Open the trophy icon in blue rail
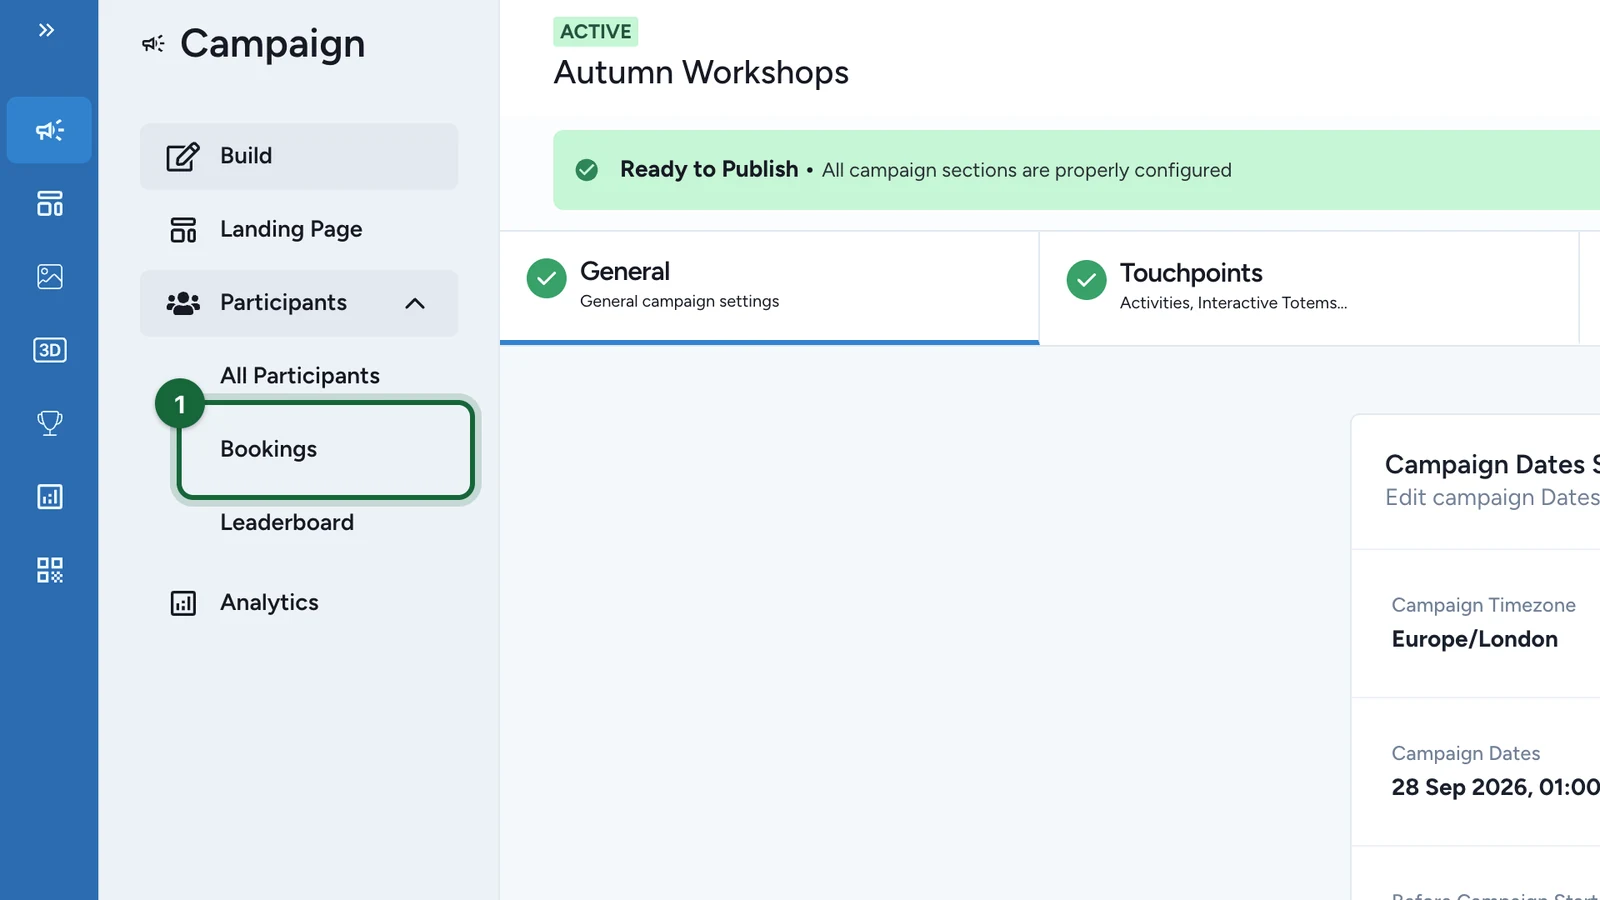This screenshot has height=900, width=1600. pyautogui.click(x=49, y=423)
